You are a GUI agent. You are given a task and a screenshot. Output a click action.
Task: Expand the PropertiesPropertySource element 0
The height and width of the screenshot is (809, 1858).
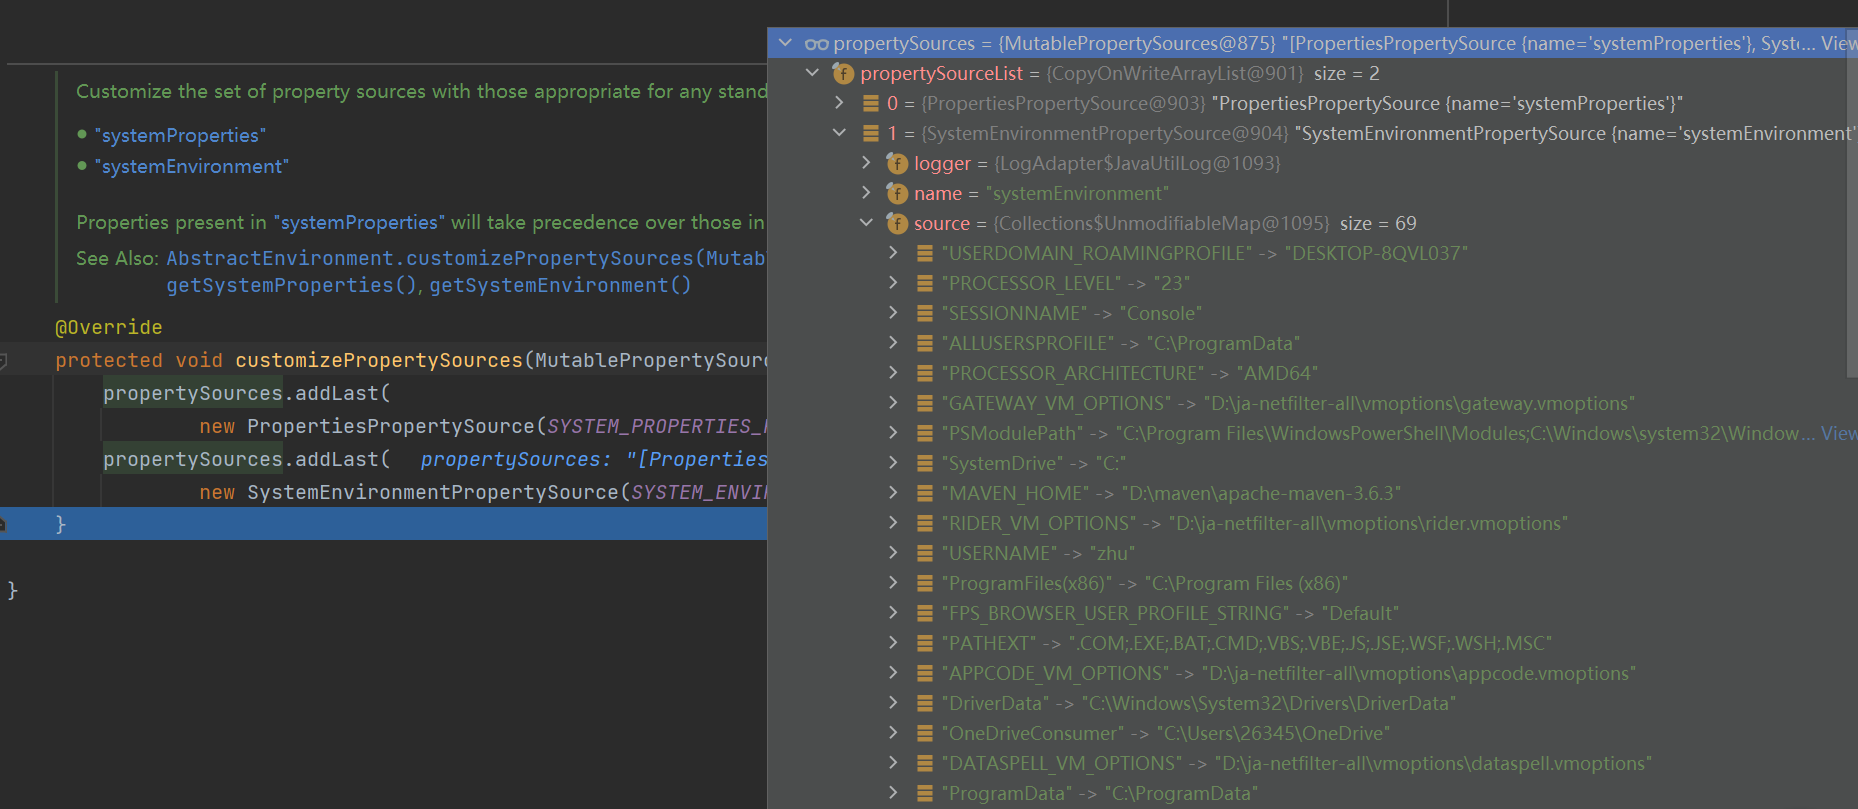[839, 103]
